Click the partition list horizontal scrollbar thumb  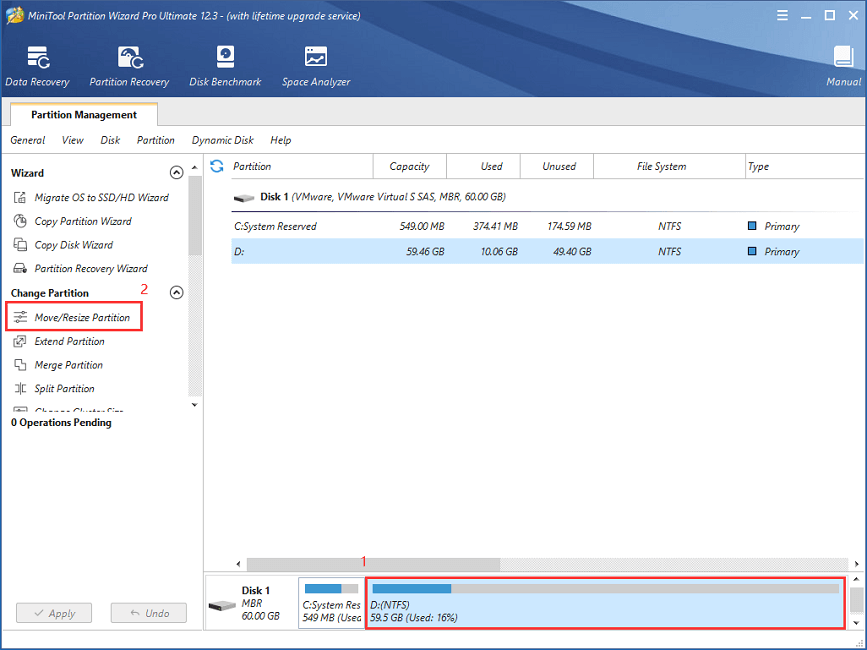(373, 564)
